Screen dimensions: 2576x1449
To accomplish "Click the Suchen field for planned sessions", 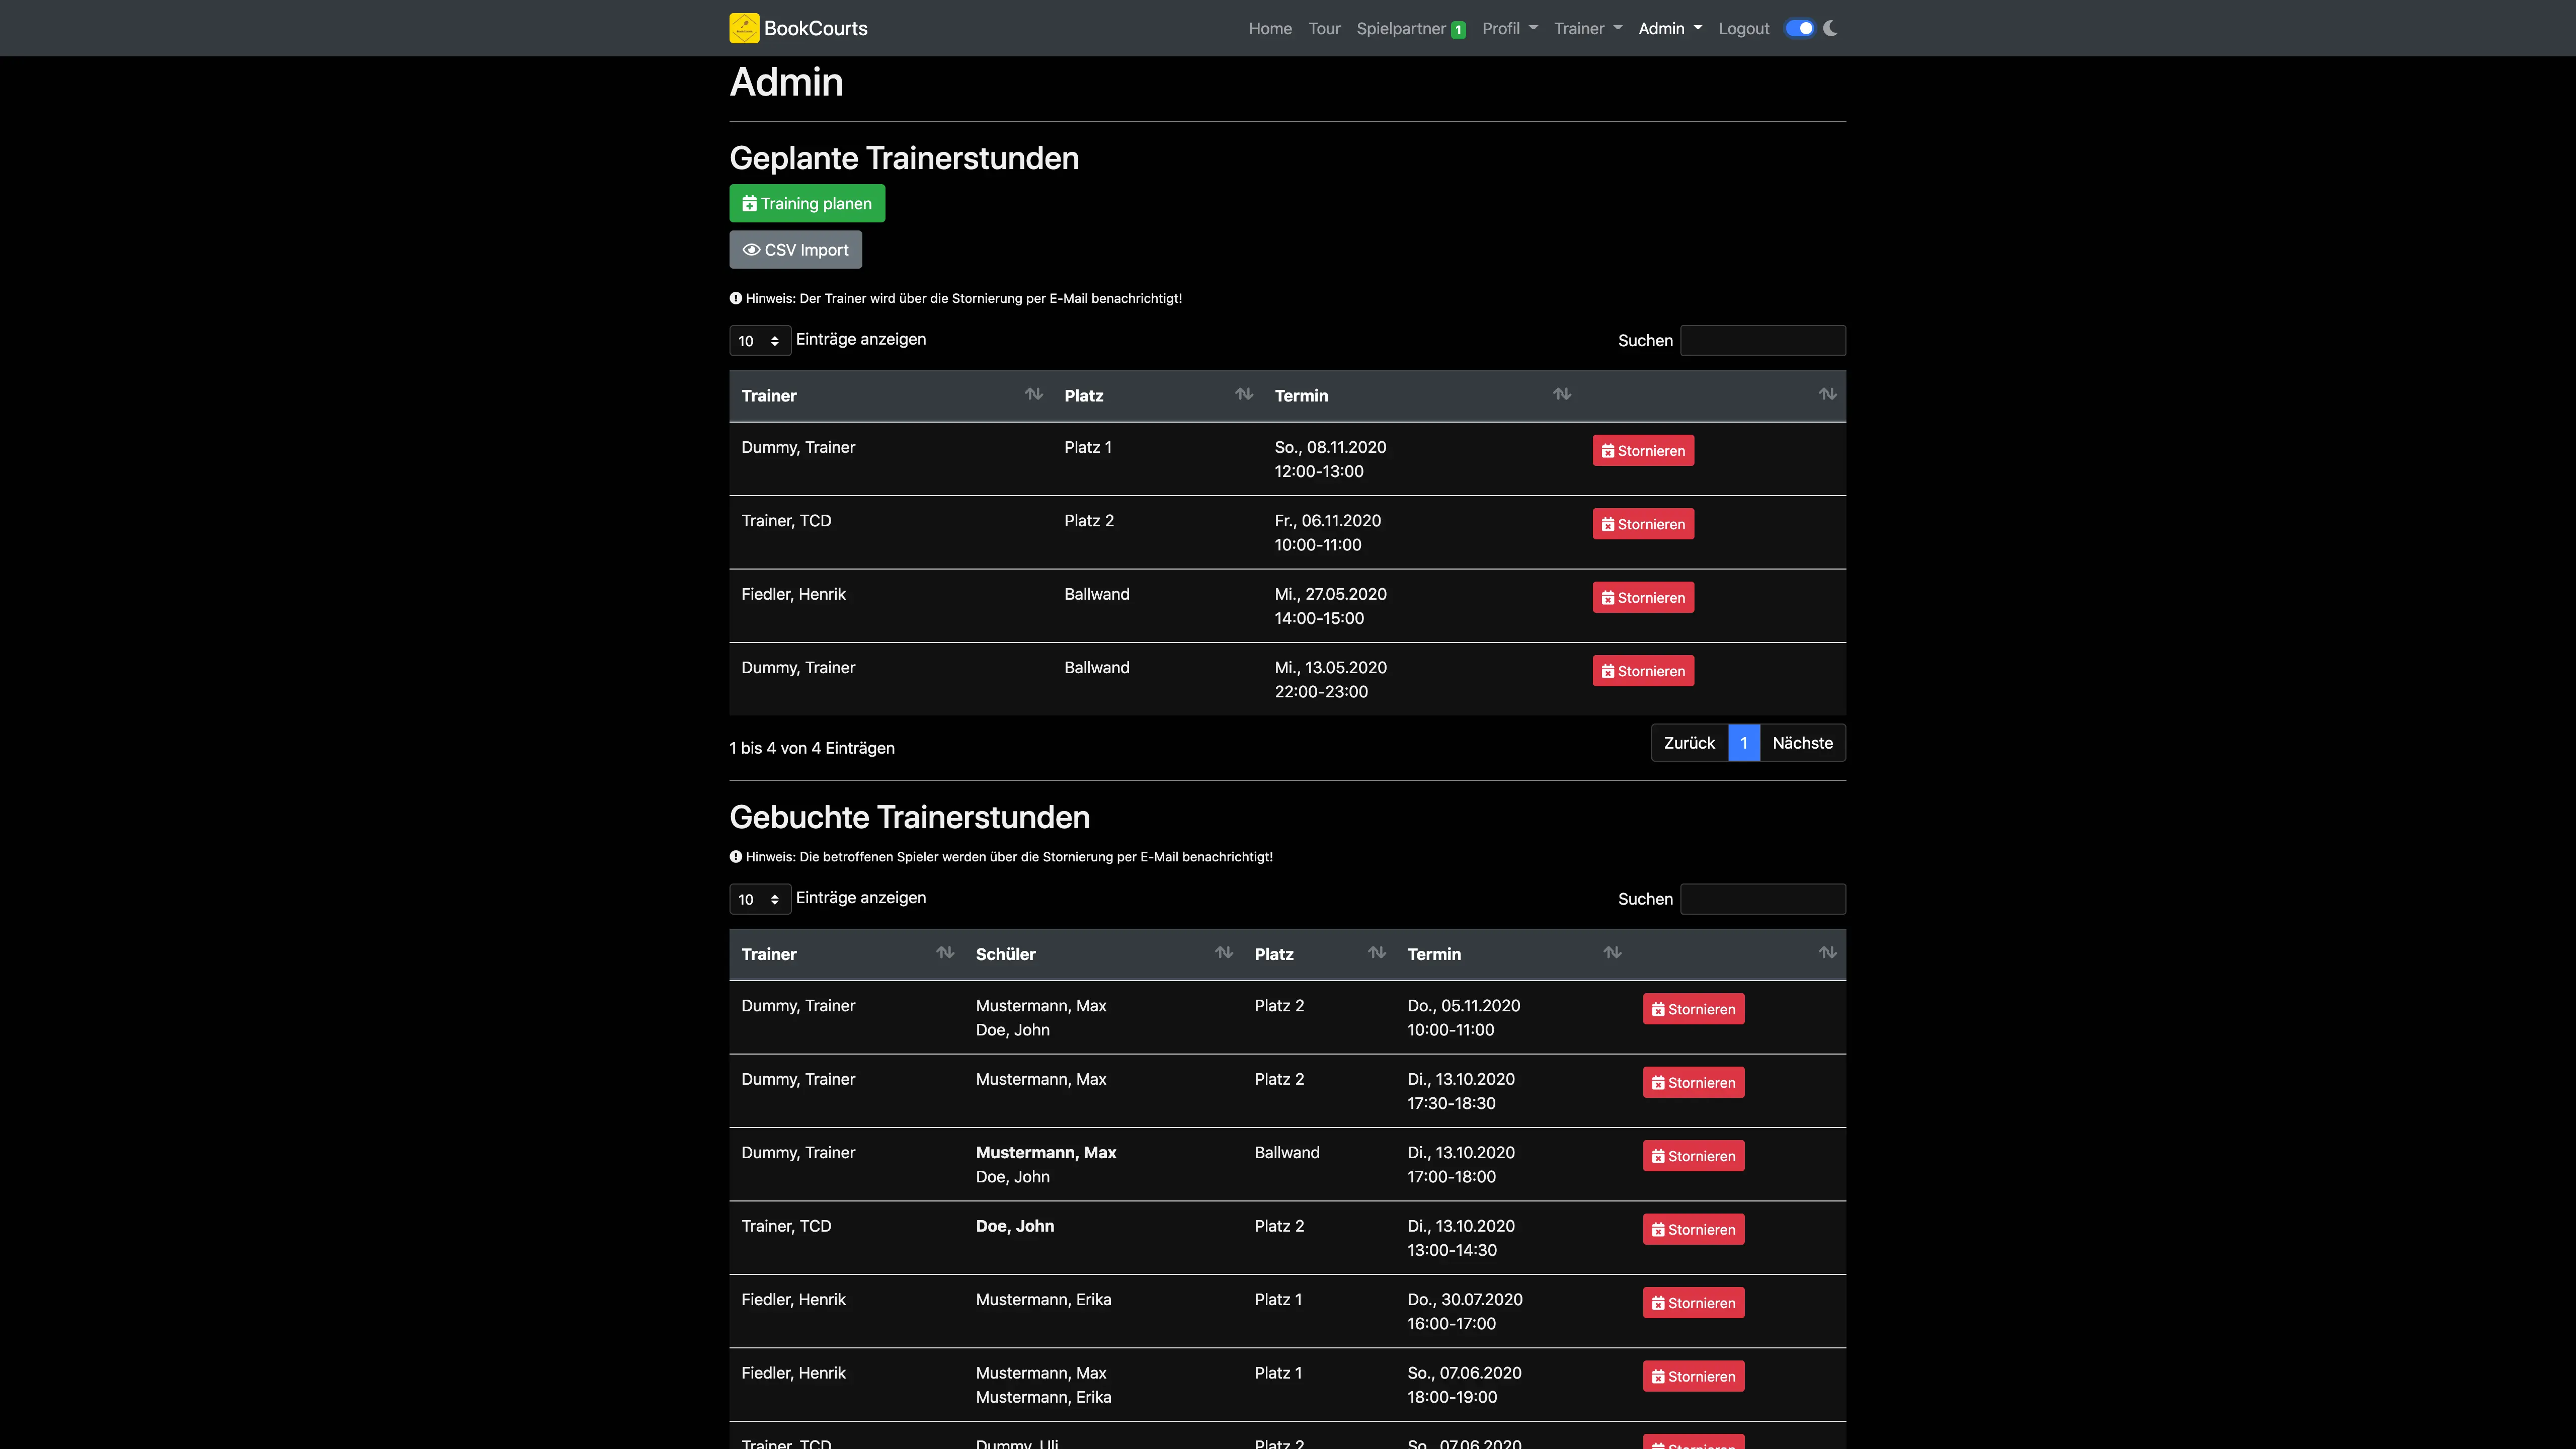I will click(1762, 341).
